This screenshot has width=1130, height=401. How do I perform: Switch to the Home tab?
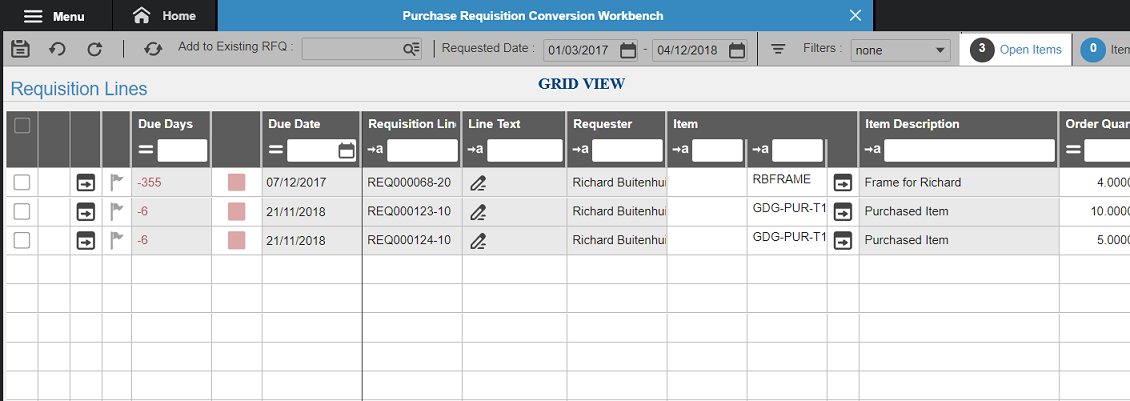[165, 16]
